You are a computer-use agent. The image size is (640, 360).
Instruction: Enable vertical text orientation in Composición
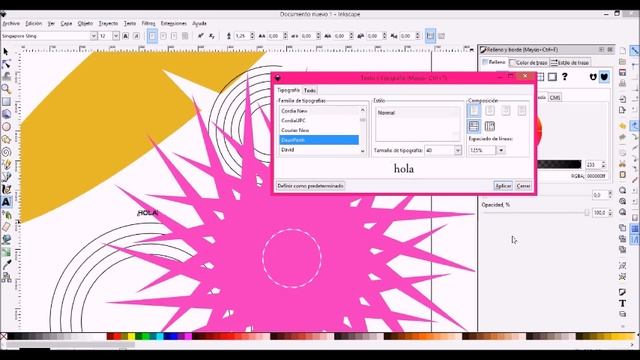click(x=490, y=126)
